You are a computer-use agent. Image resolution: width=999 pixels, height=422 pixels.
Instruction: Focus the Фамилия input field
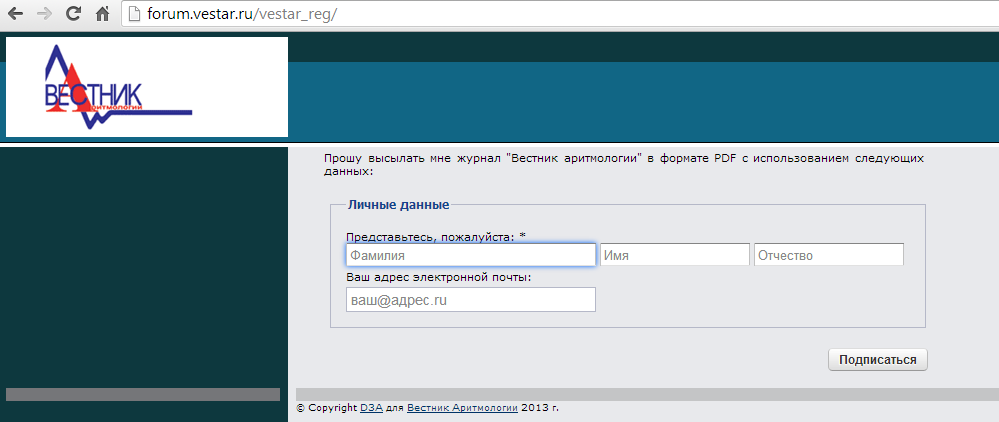(470, 255)
